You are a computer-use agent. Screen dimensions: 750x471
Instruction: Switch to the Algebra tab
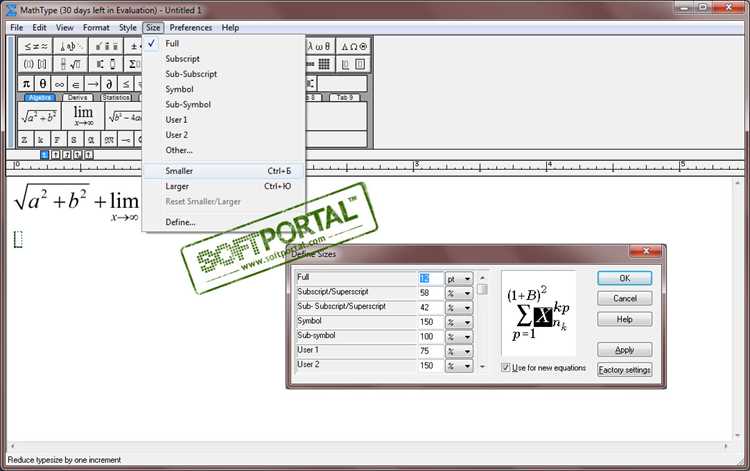(40, 98)
